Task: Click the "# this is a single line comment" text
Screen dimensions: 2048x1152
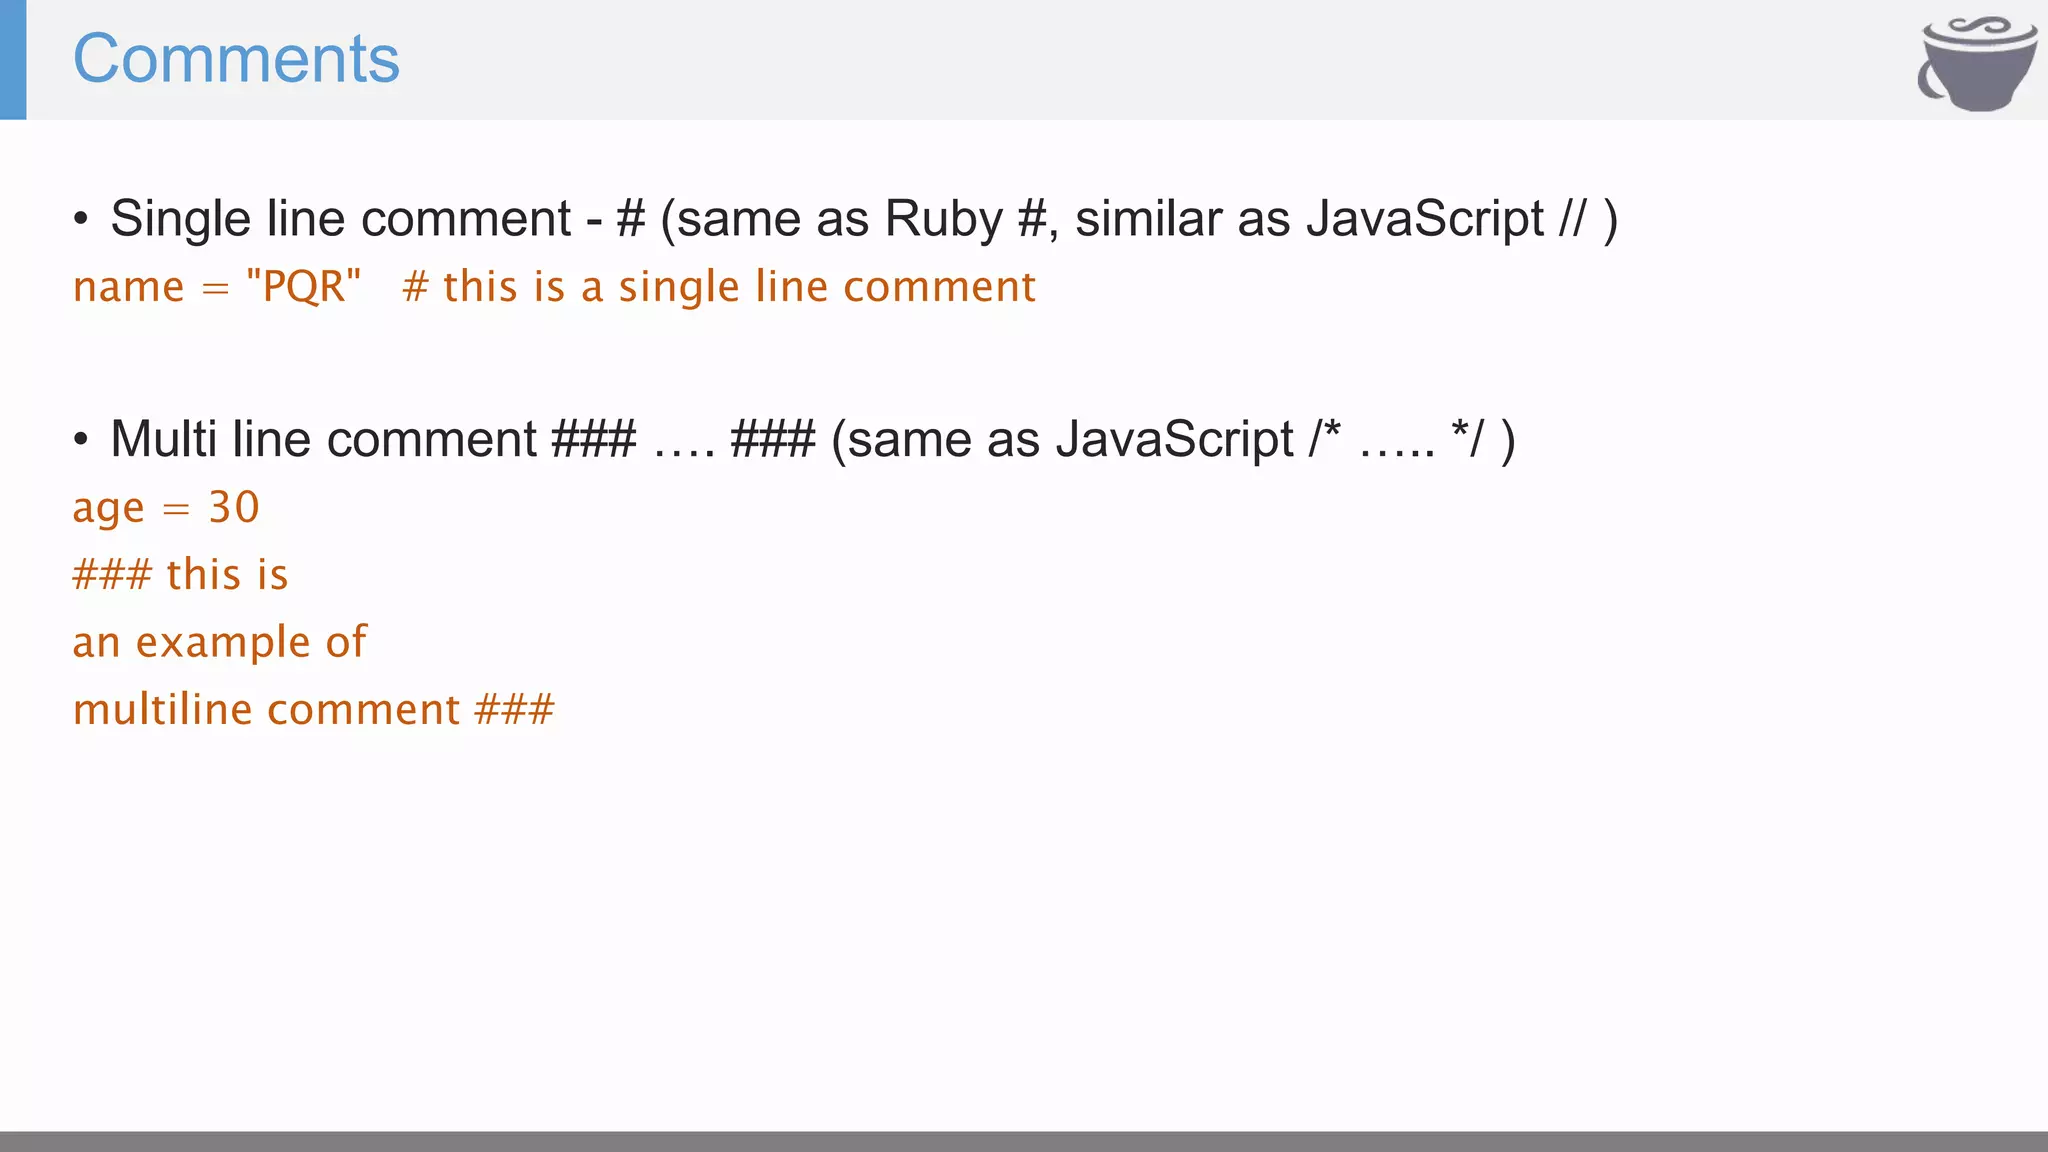Action: [x=718, y=287]
